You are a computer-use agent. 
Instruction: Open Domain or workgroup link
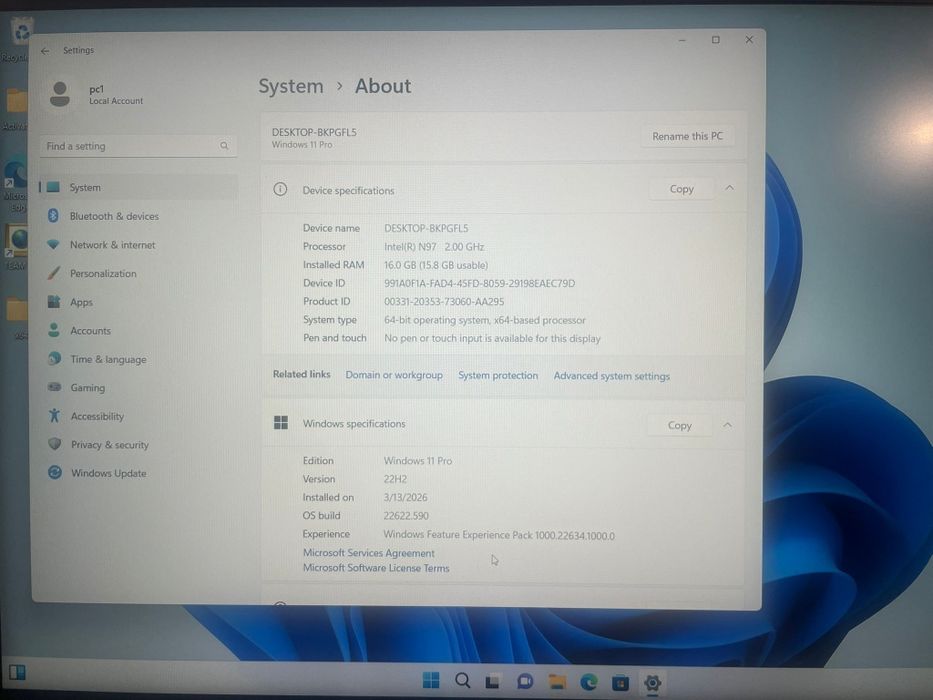coord(394,375)
